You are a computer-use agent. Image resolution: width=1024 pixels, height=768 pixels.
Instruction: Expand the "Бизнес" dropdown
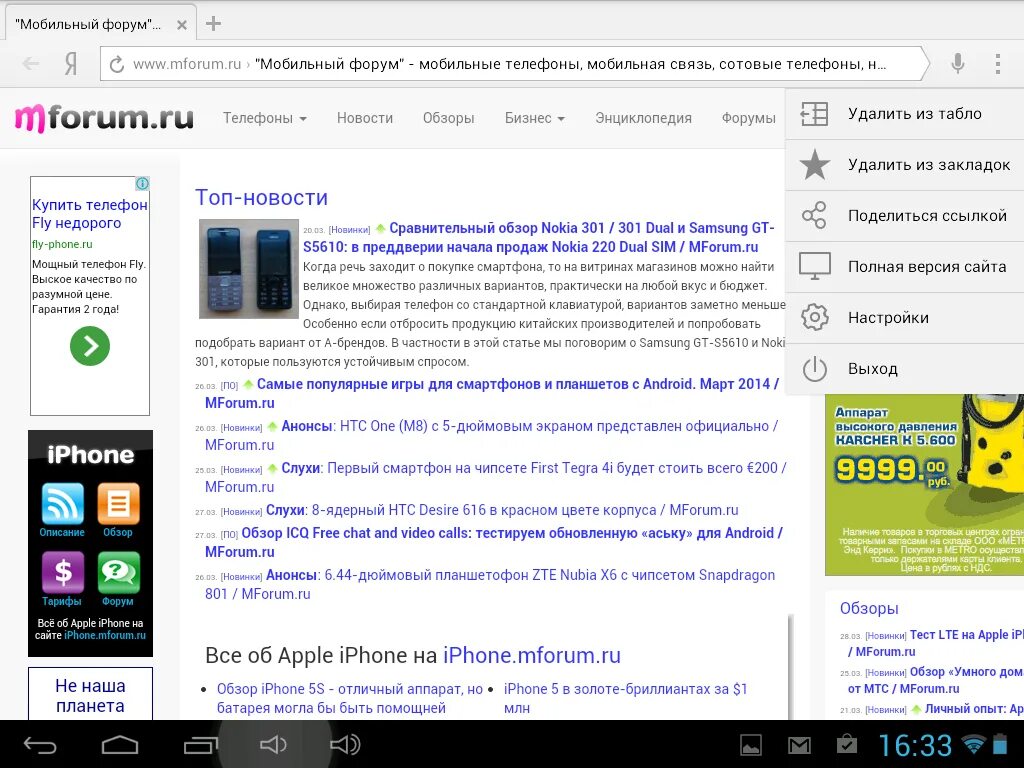(x=535, y=118)
